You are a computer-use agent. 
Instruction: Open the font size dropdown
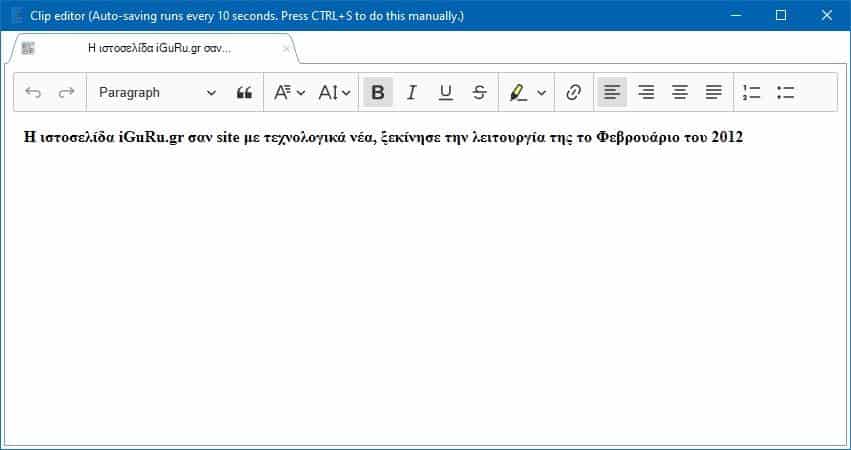pyautogui.click(x=334, y=92)
